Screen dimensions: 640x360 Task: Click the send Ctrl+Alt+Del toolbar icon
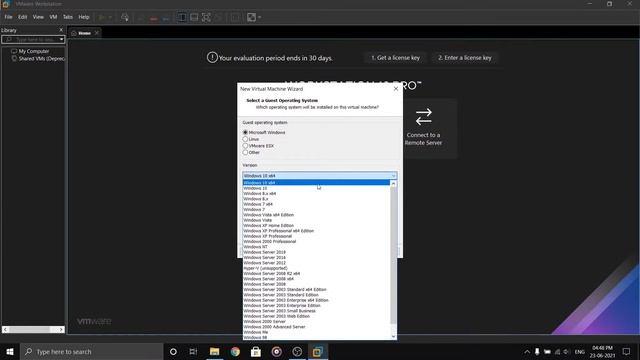(125, 17)
